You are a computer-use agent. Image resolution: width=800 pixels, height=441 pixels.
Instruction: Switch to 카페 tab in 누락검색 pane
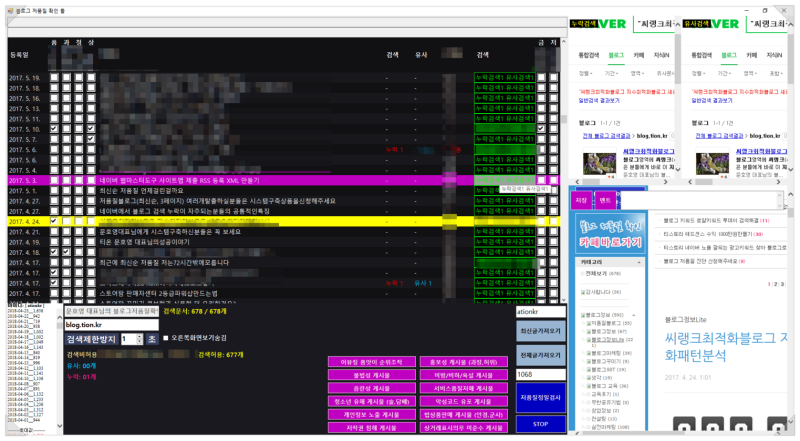point(639,55)
